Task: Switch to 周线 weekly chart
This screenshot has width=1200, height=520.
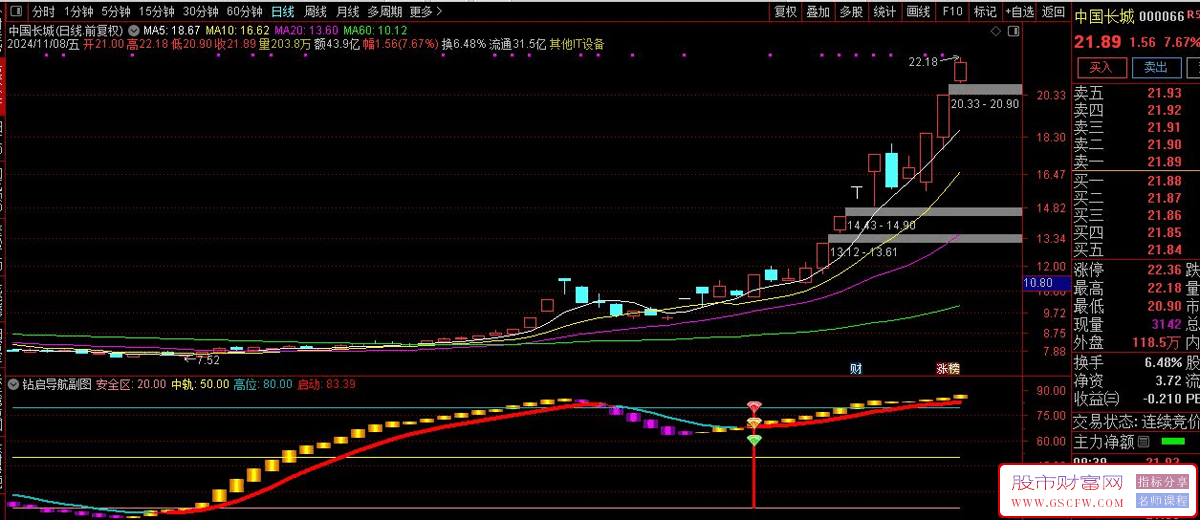Action: click(315, 12)
